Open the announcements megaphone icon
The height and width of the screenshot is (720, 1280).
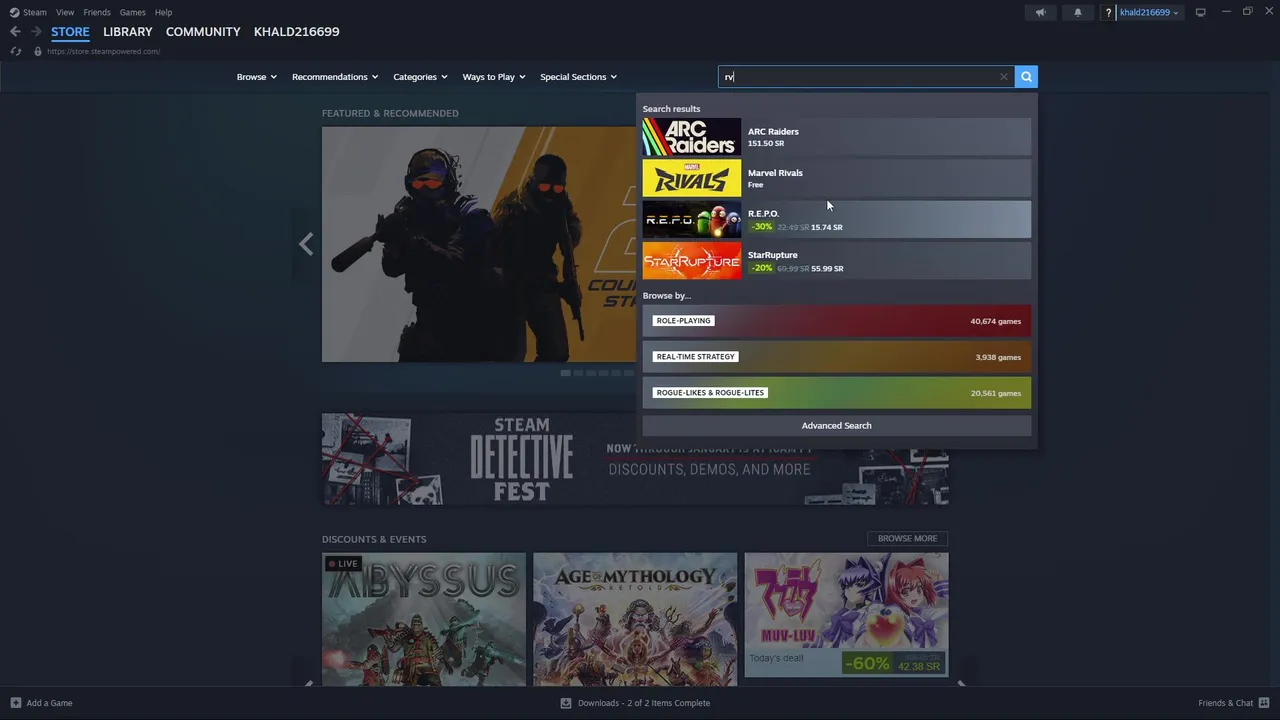[x=1040, y=12]
